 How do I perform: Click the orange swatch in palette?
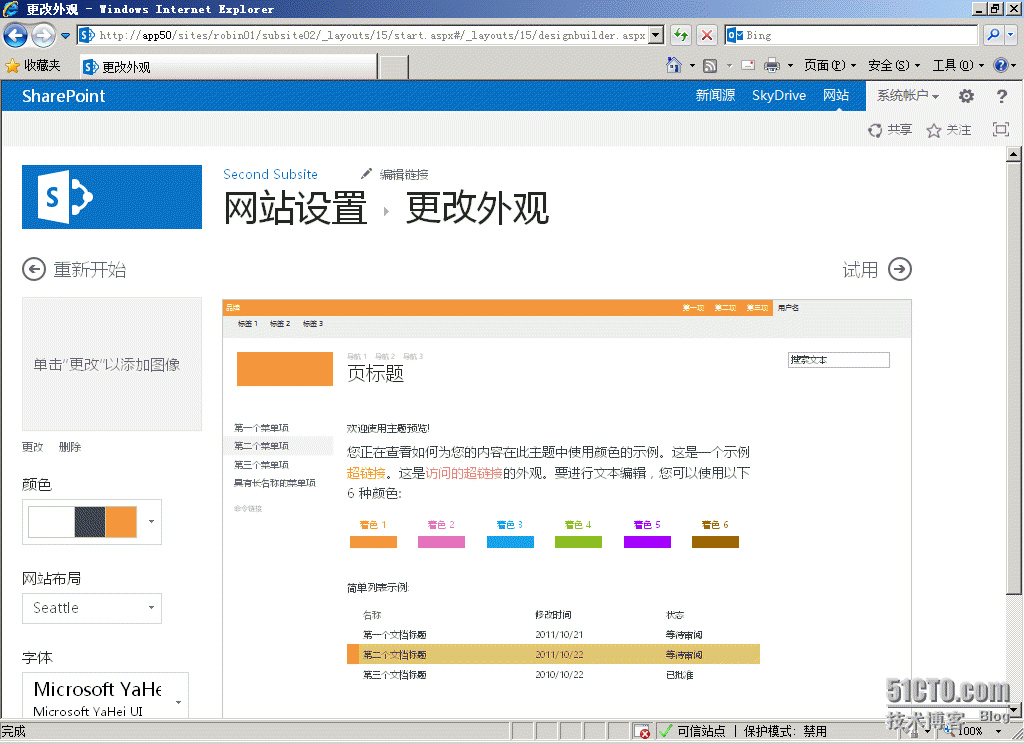(121, 521)
